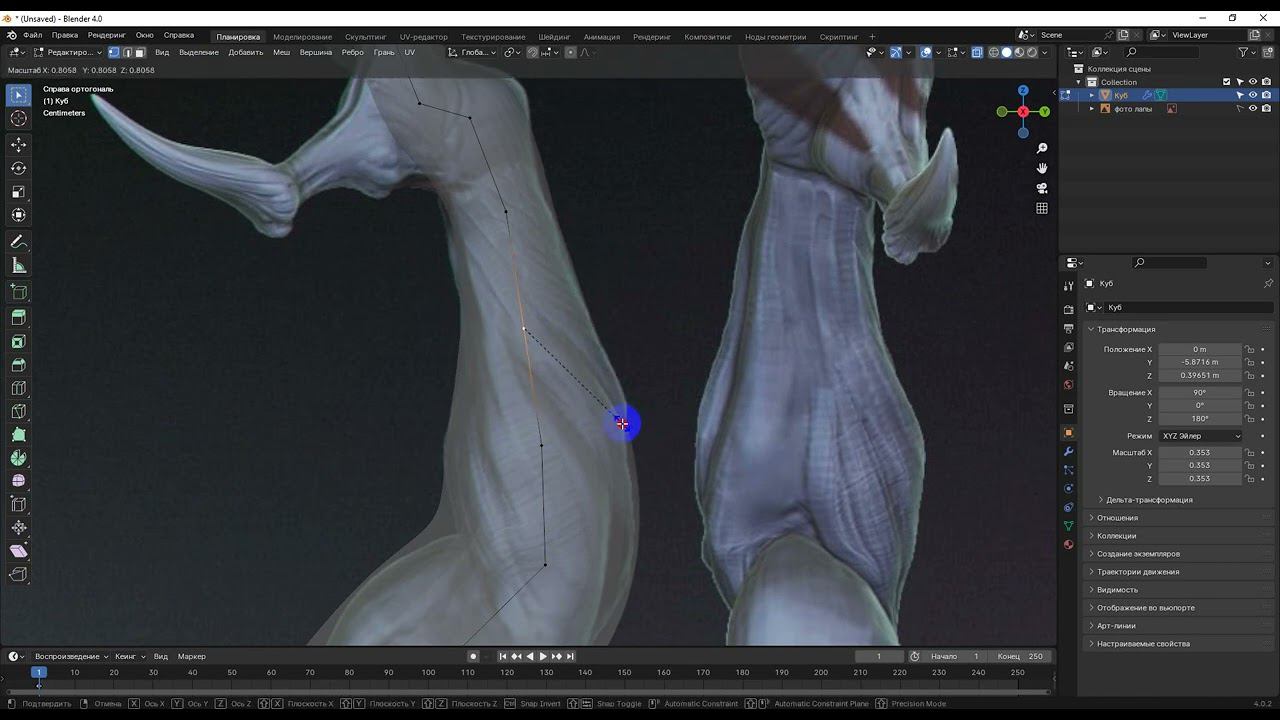This screenshot has height=720, width=1280.
Task: Toggle Collection exclude checkbox in outliner
Action: click(x=1227, y=82)
